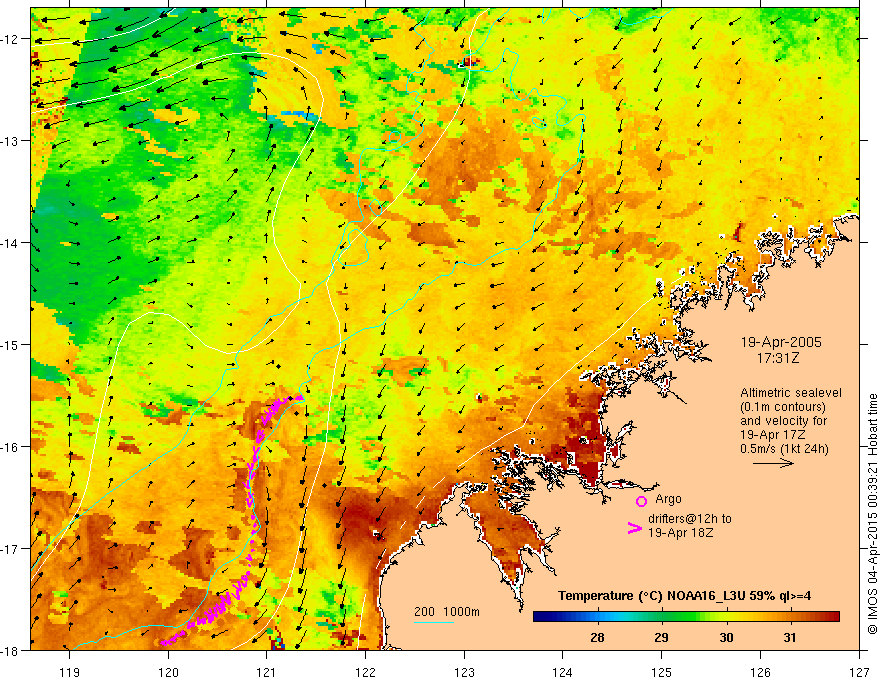This screenshot has height=680, width=880.
Task: Click the latitude axis label -13
Action: [x=10, y=141]
